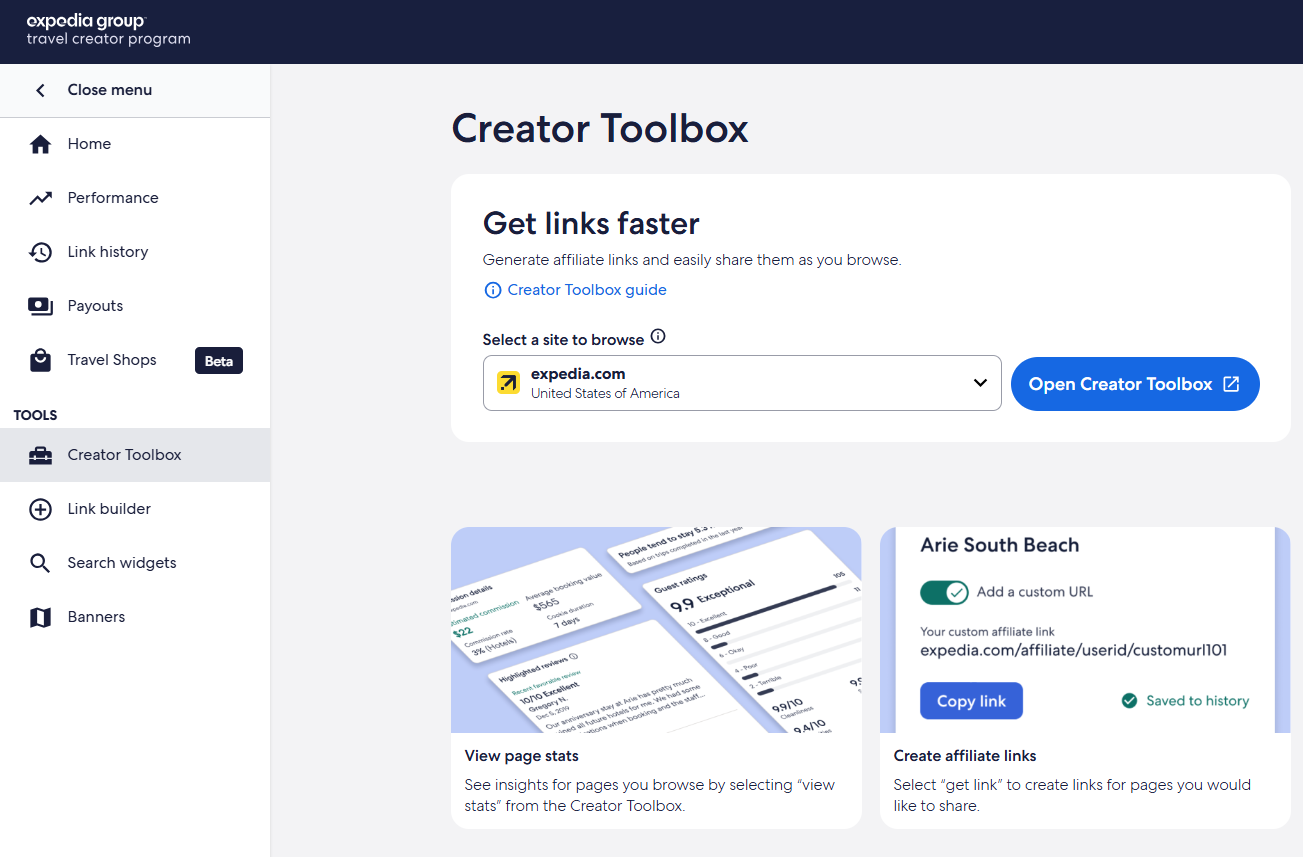Open the Creator Toolbox guide link
Screen dimensions: 1303x857
tap(586, 290)
